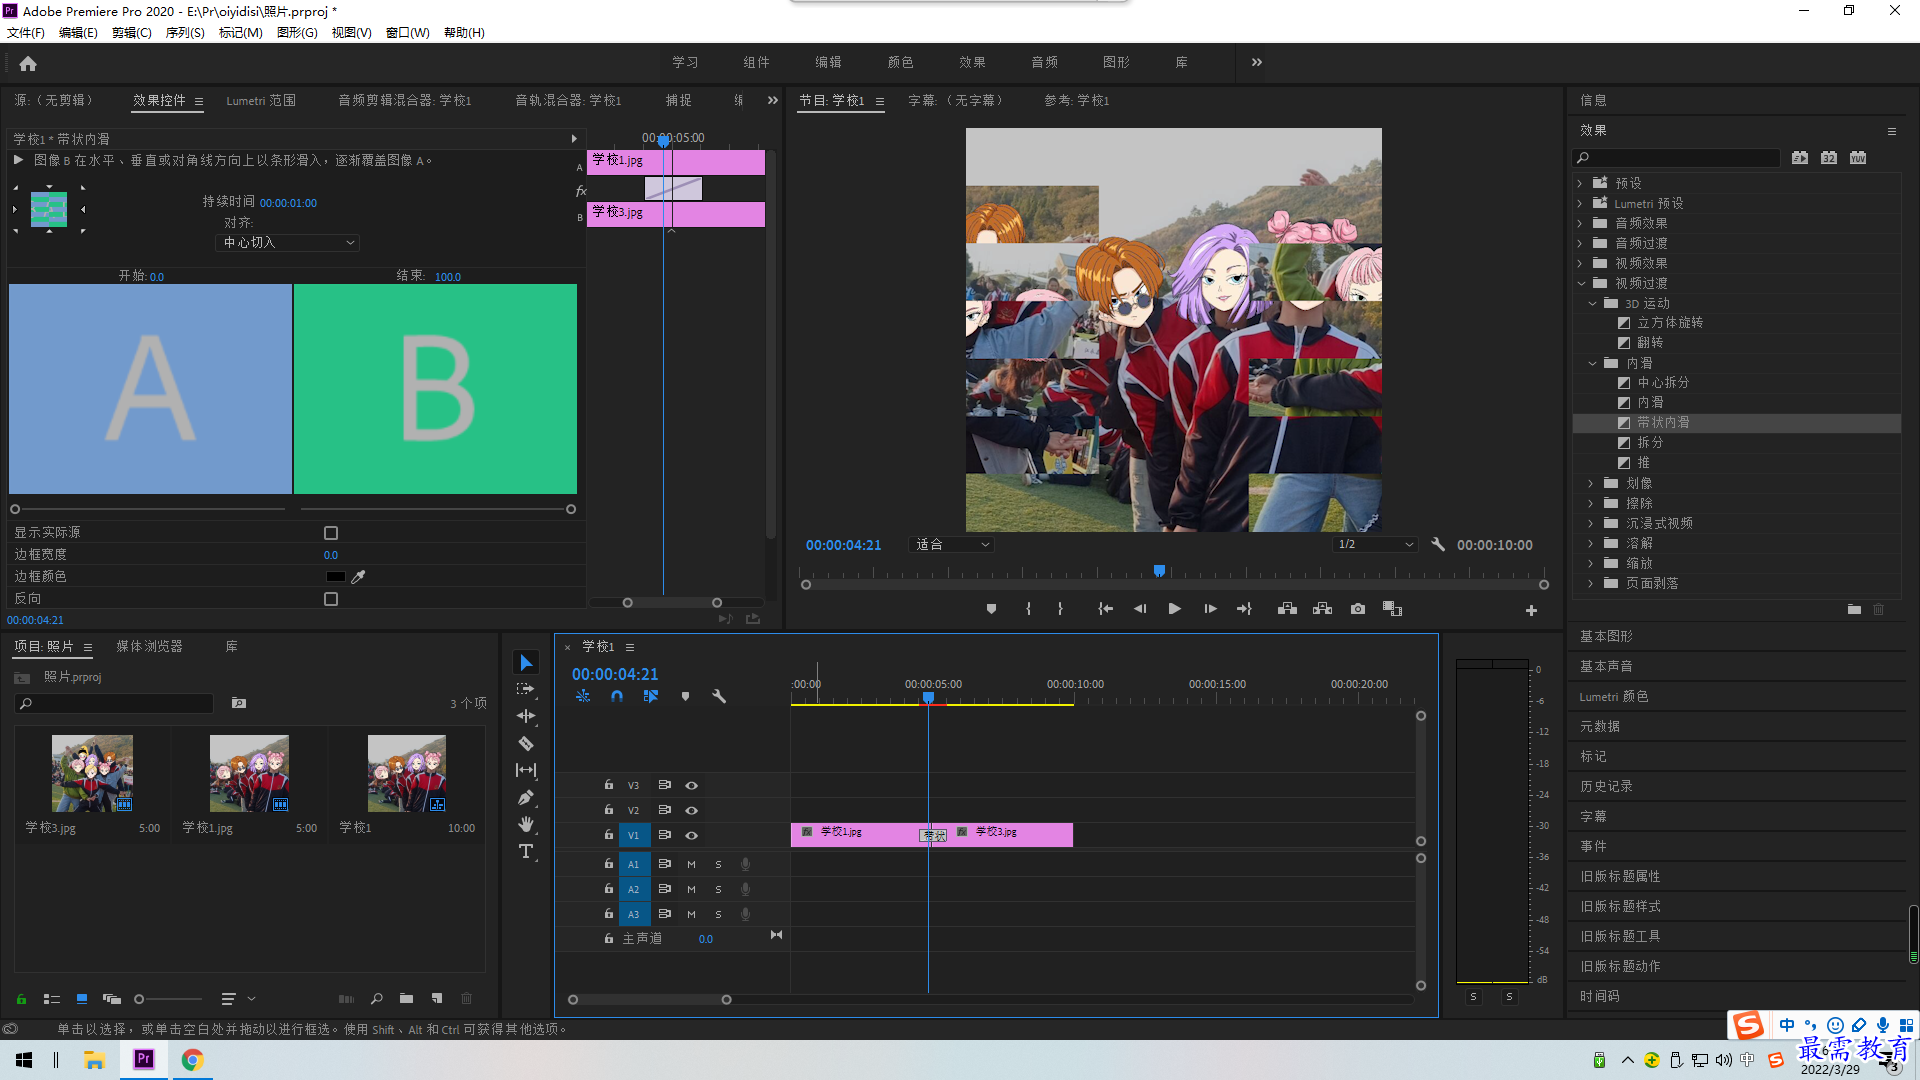This screenshot has width=1920, height=1080.
Task: Switch to the Lumetri 范围 tab
Action: tap(261, 101)
